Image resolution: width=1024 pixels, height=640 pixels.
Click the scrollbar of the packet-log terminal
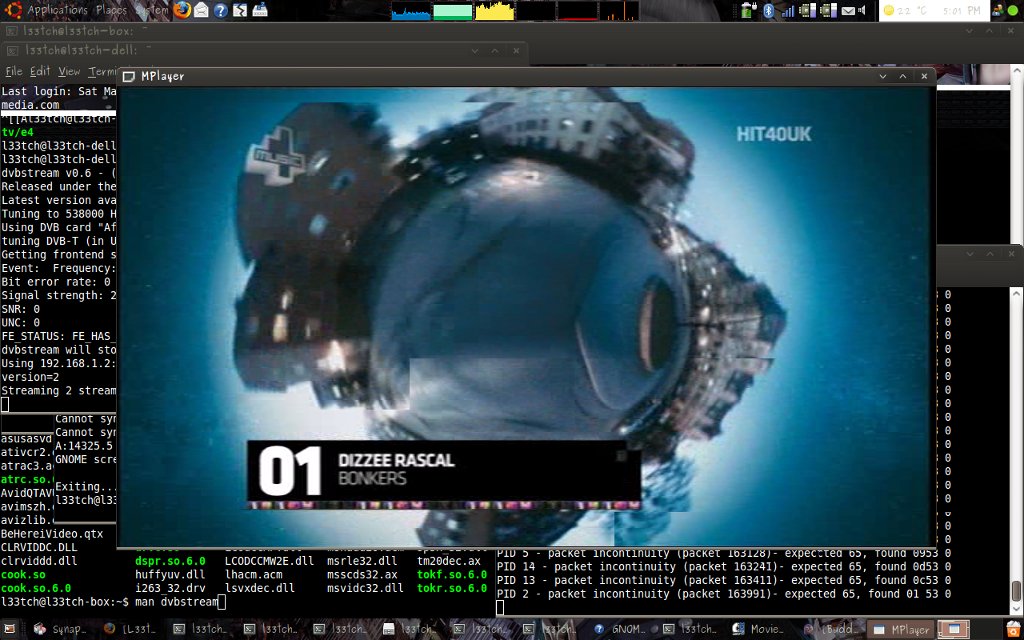coord(1016,451)
